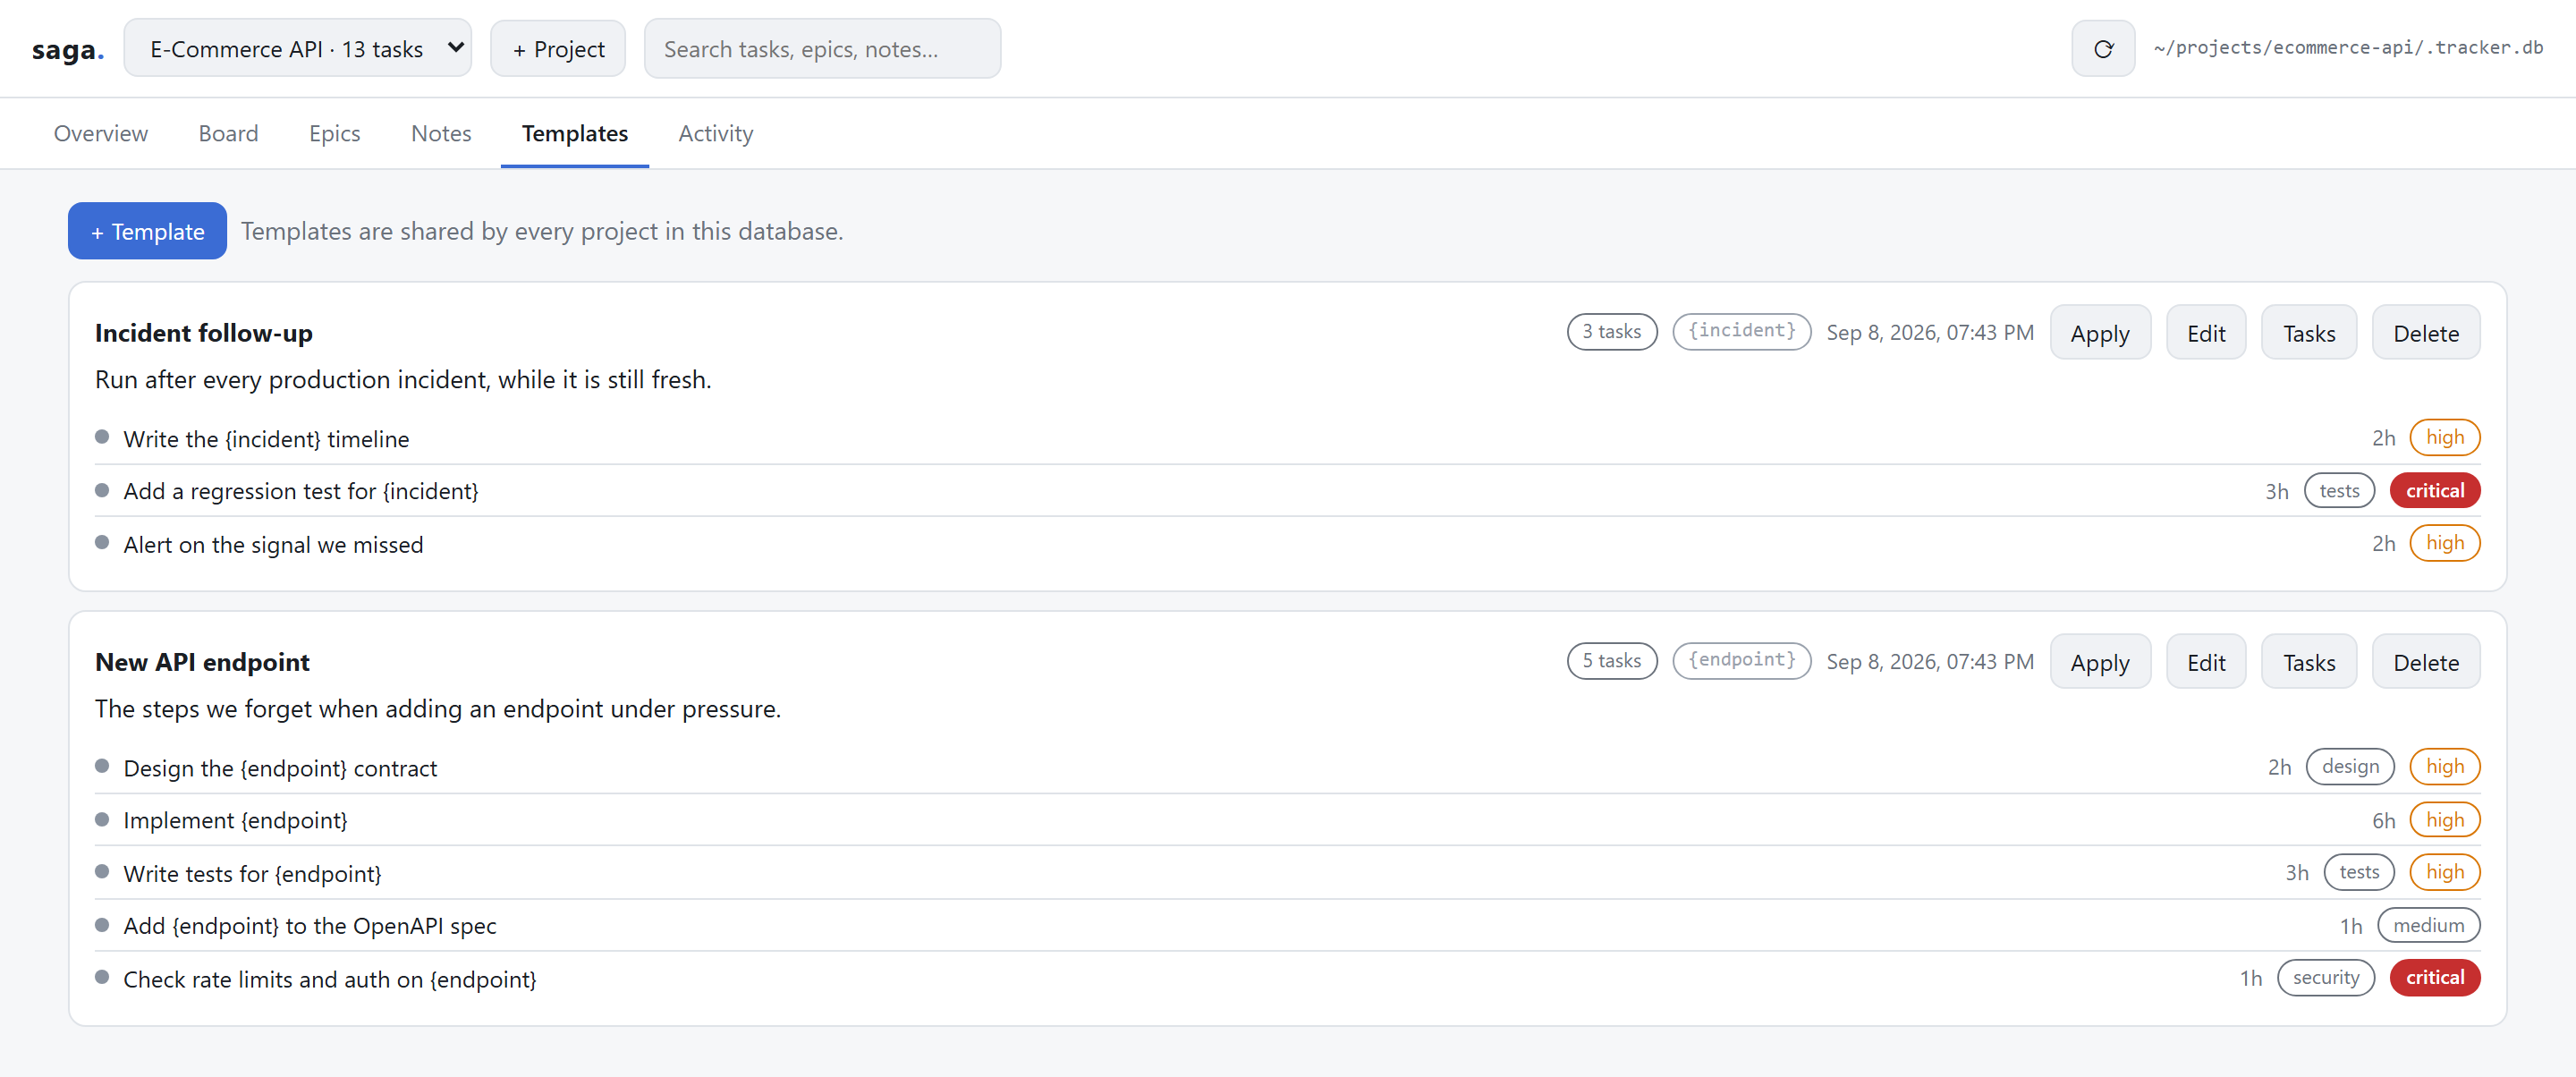This screenshot has width=2576, height=1077.
Task: Select 'Check rate limits and auth on {endpoint}' row
Action: 1287,979
